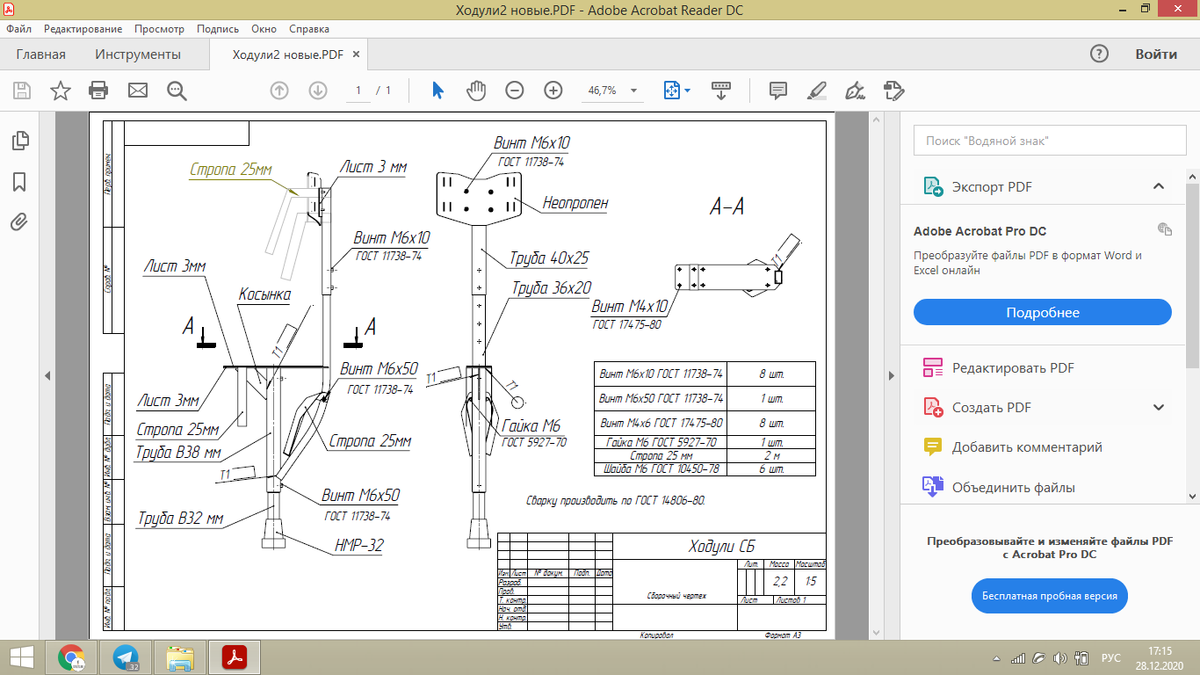Screen dimensions: 1200x675
Task: Open fit page options dropdown arrow
Action: click(687, 91)
